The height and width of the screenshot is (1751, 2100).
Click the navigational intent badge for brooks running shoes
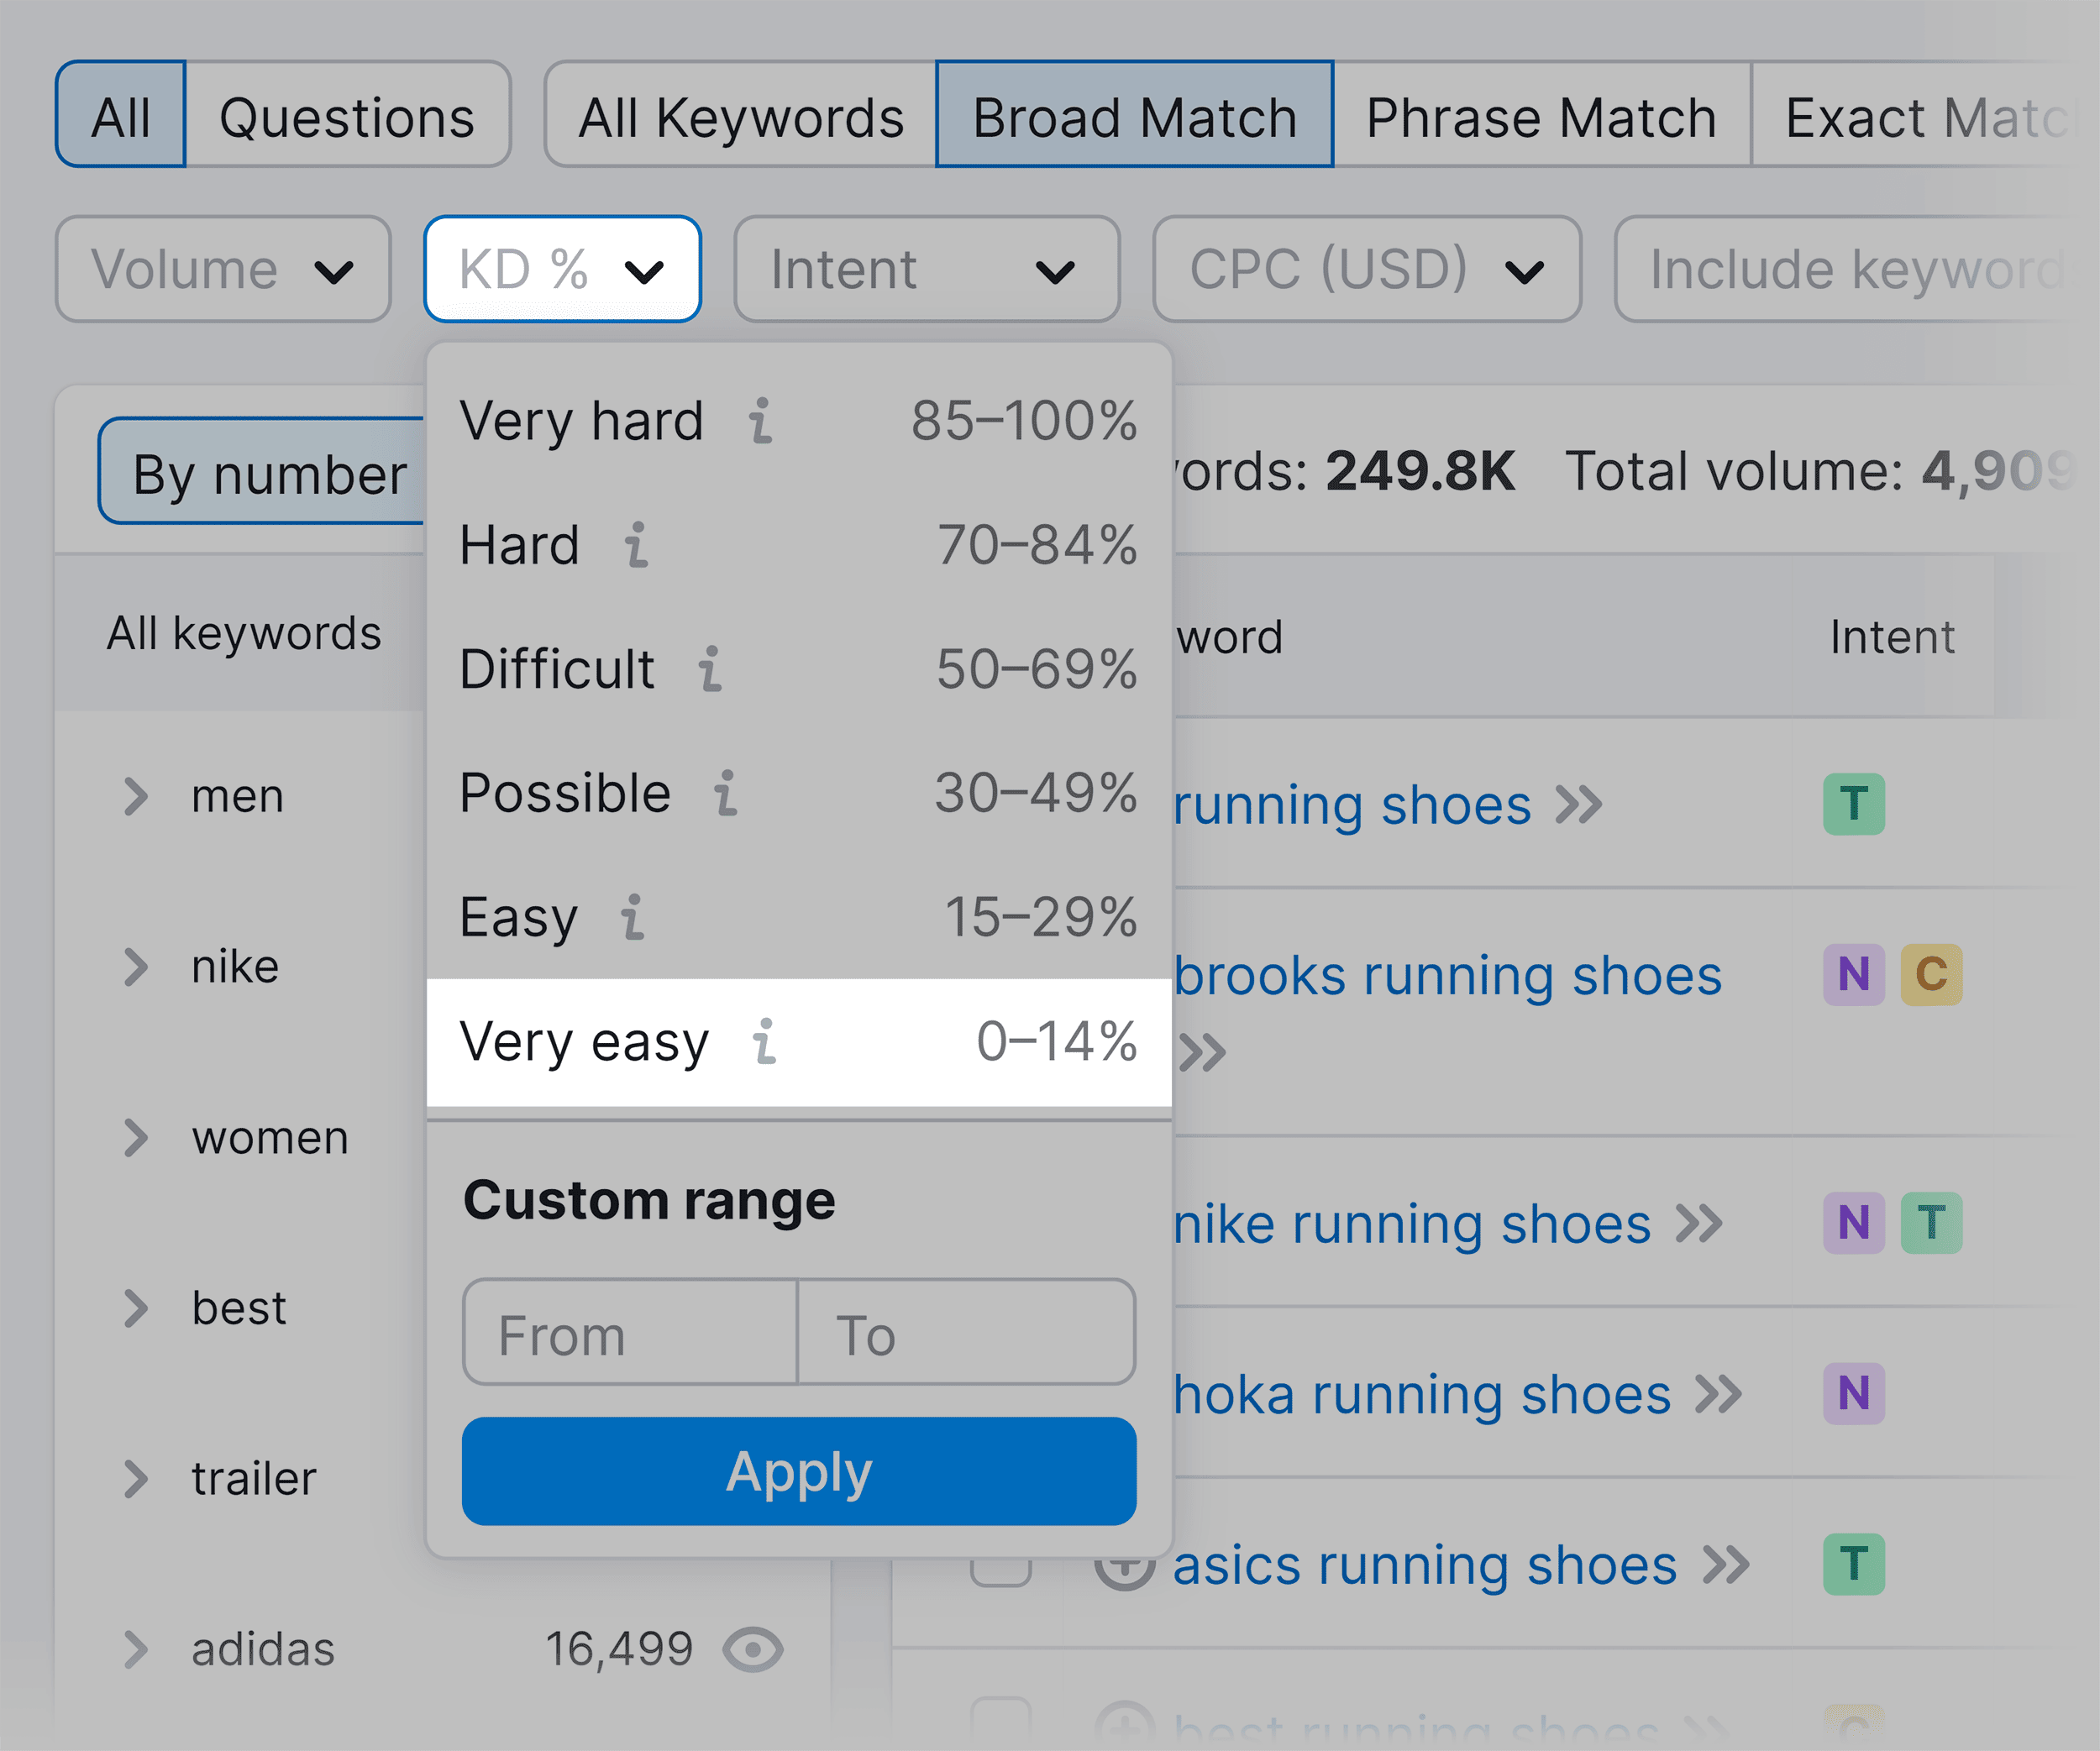click(x=1853, y=974)
